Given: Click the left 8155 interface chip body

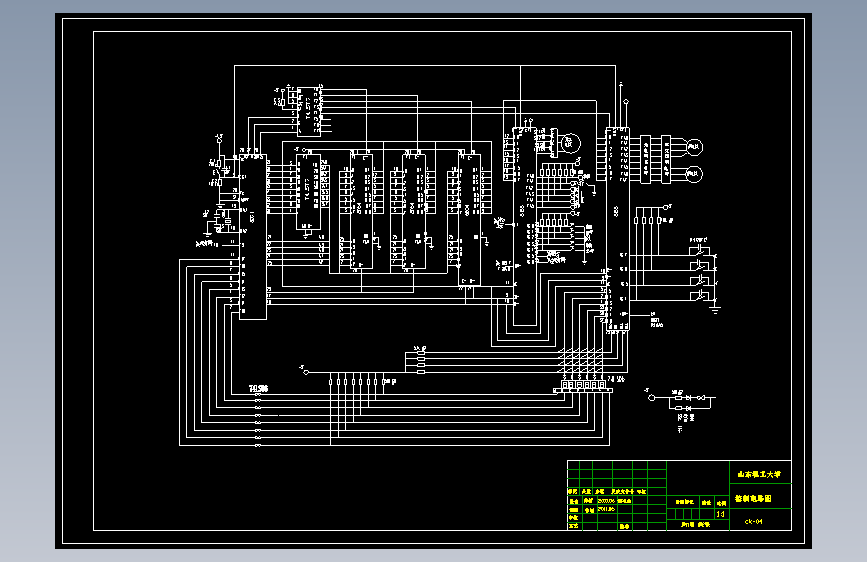Looking at the screenshot, I should point(524,227).
